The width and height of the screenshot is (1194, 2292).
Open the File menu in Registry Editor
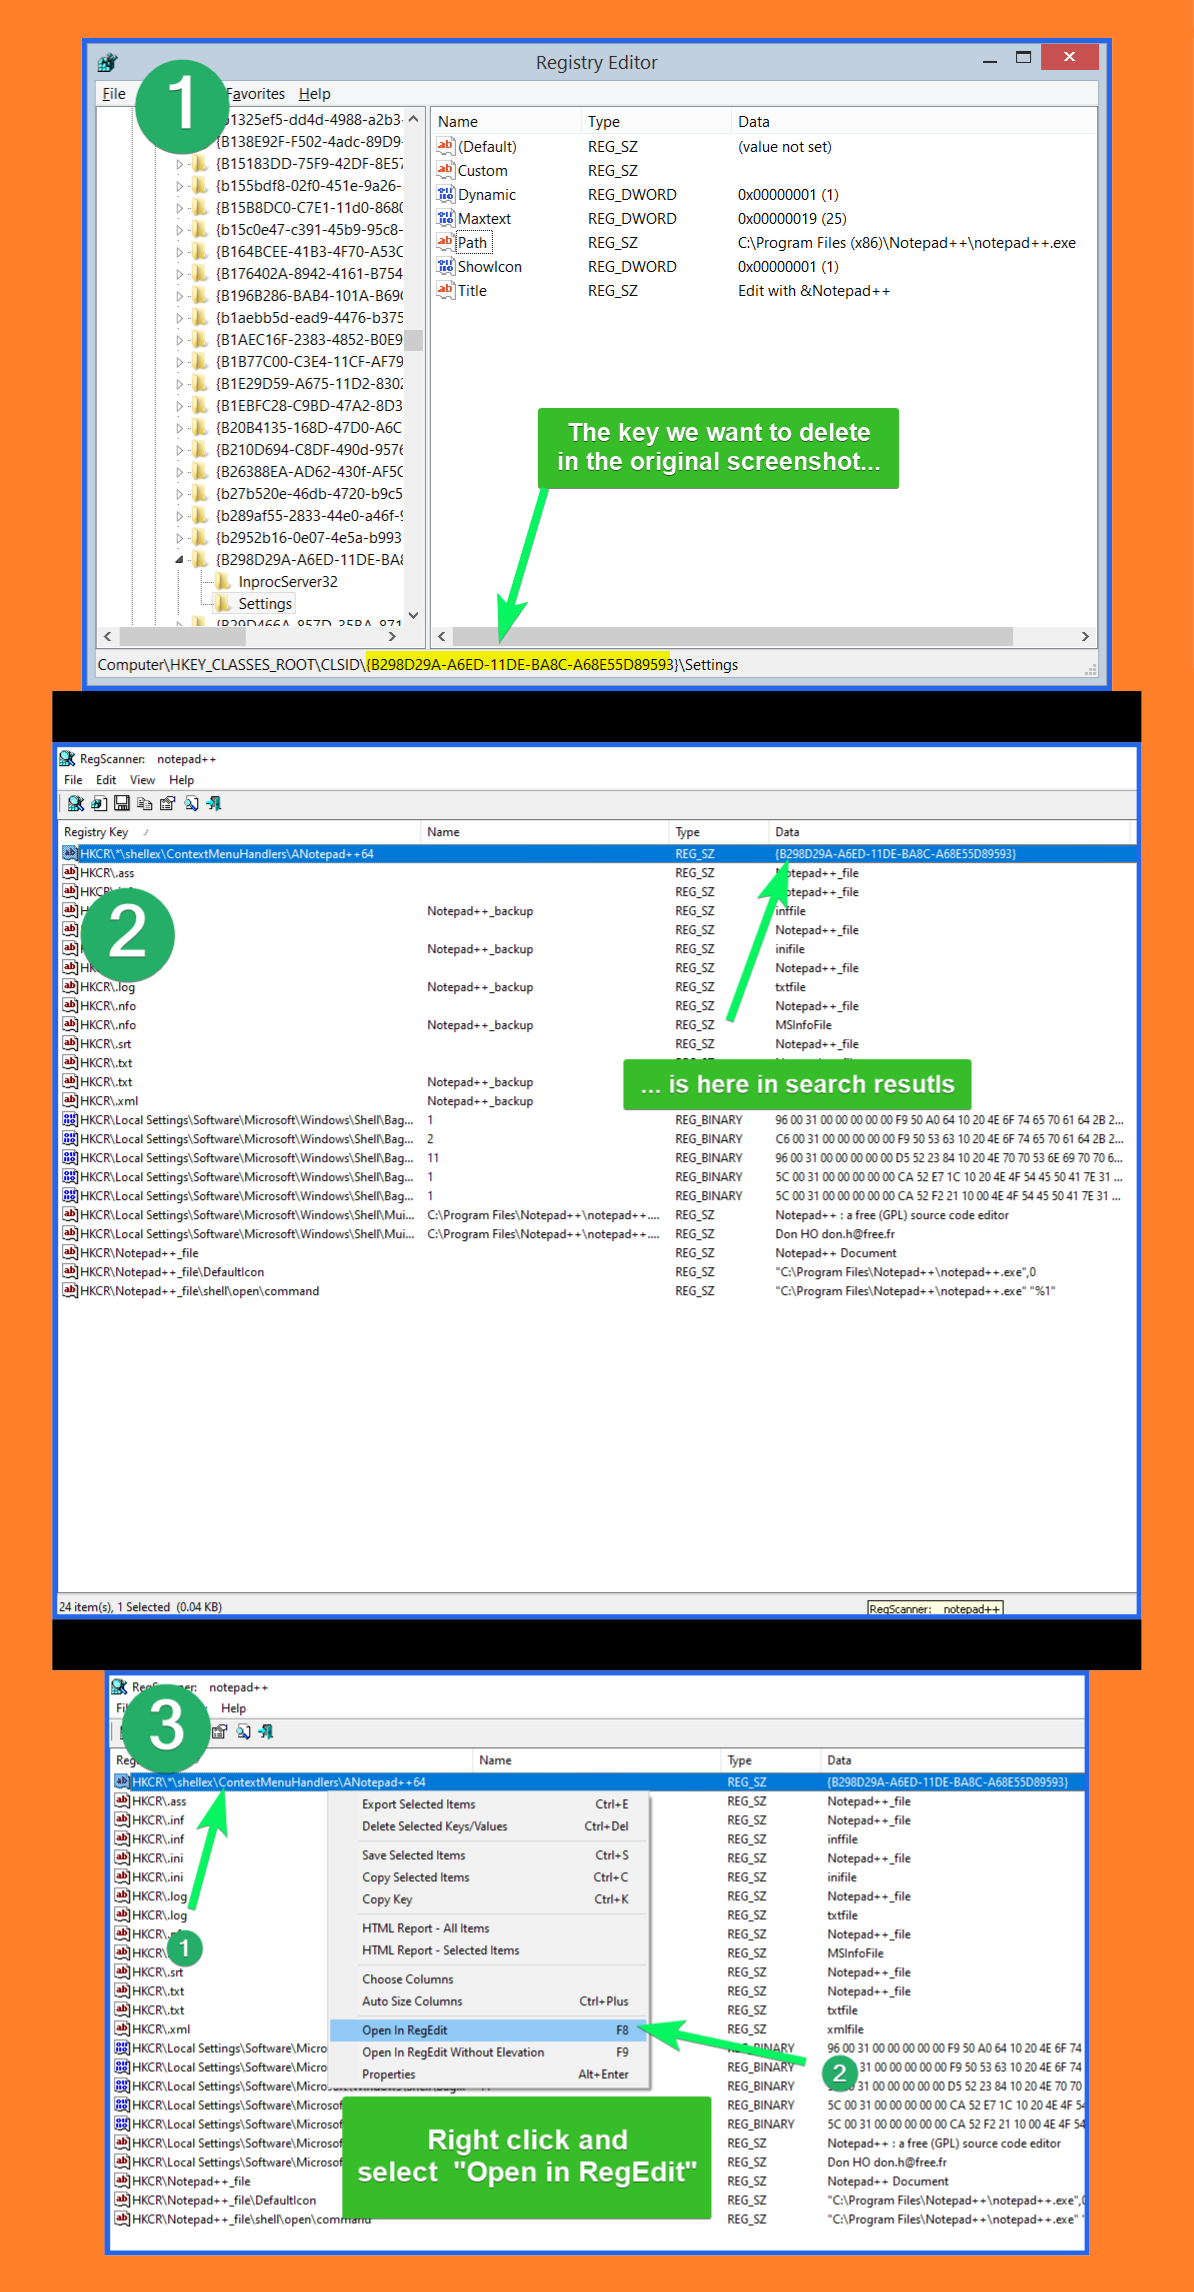[x=114, y=94]
